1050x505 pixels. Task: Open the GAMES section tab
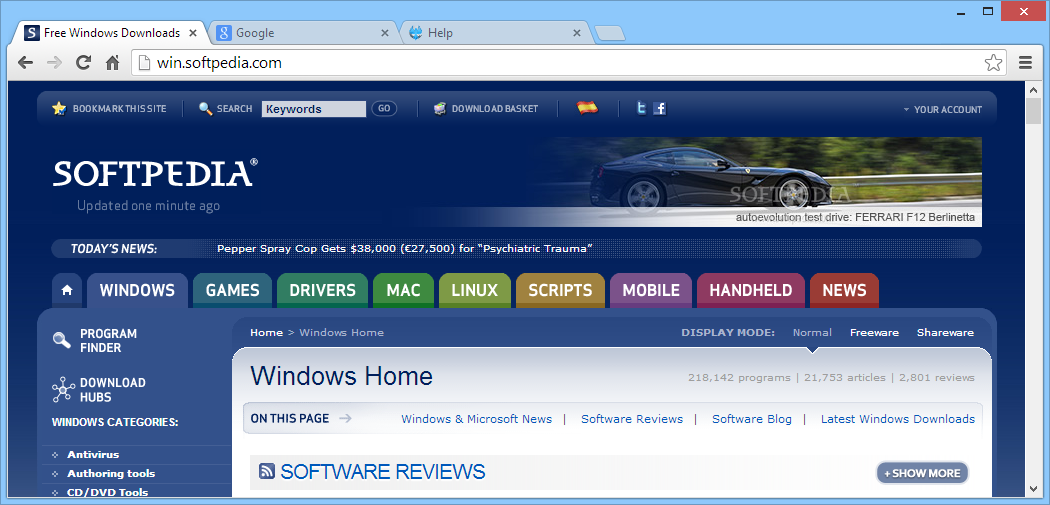coord(232,291)
